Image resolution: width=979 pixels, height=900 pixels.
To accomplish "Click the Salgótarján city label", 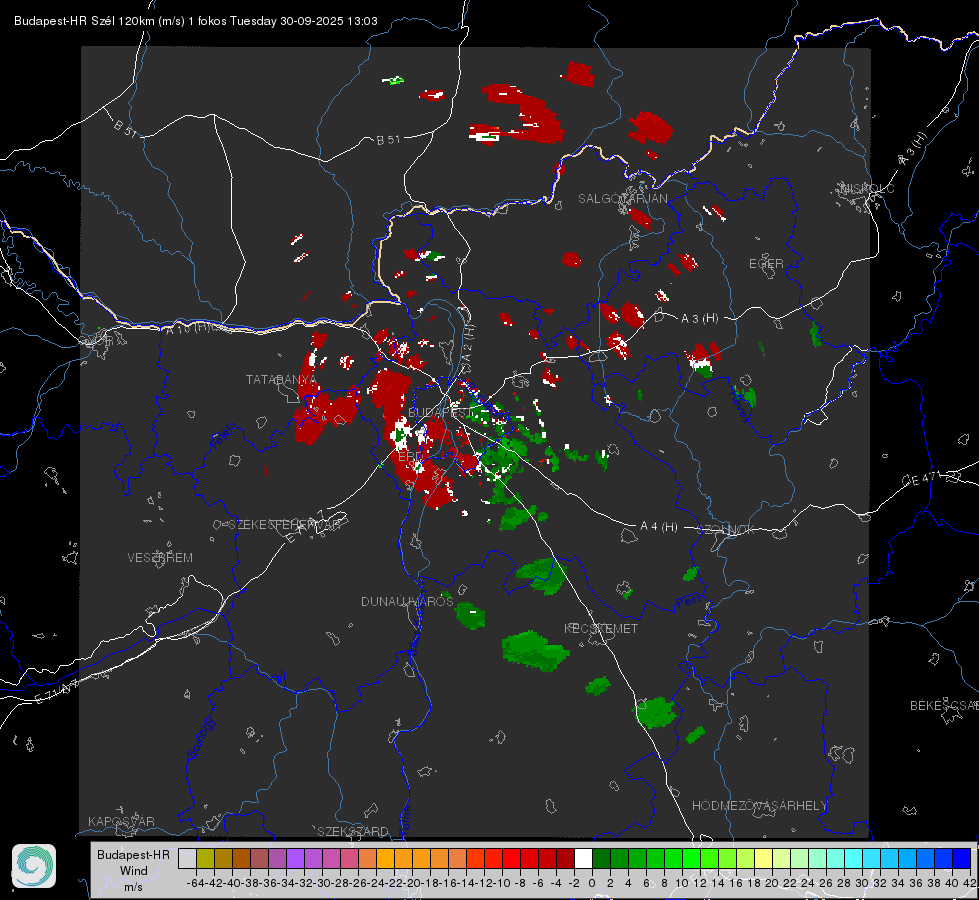I will (x=622, y=199).
